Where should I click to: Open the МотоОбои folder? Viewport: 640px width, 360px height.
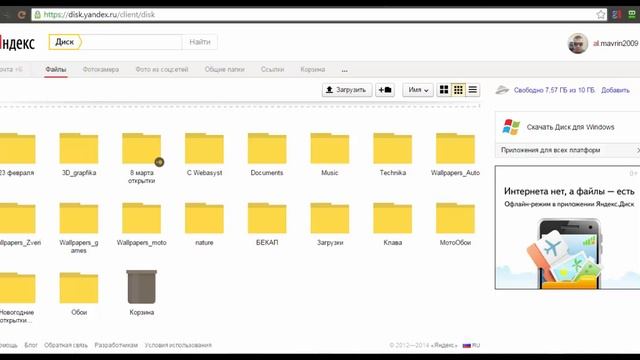tap(455, 218)
